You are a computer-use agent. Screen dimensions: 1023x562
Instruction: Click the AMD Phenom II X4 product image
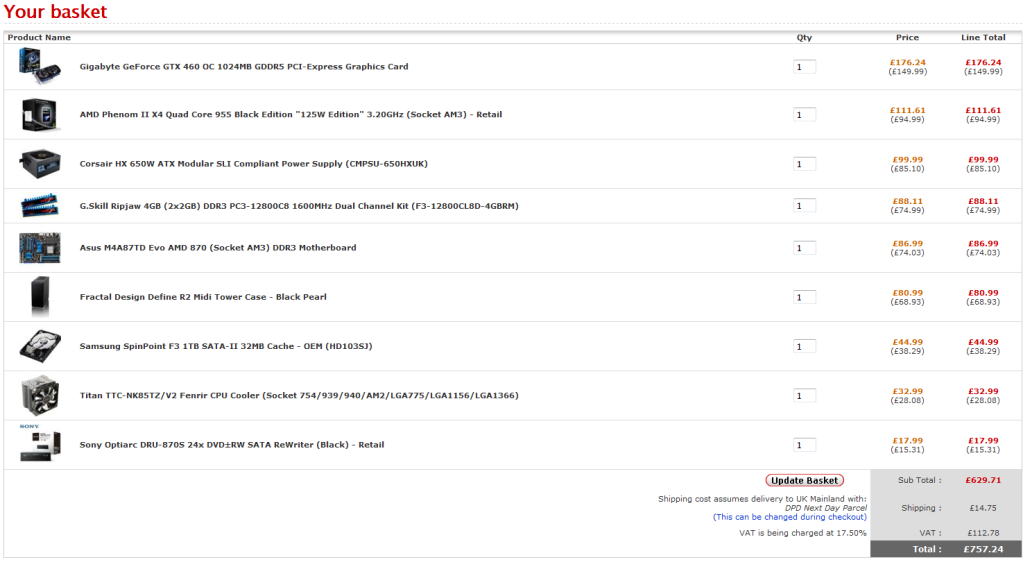[40, 115]
